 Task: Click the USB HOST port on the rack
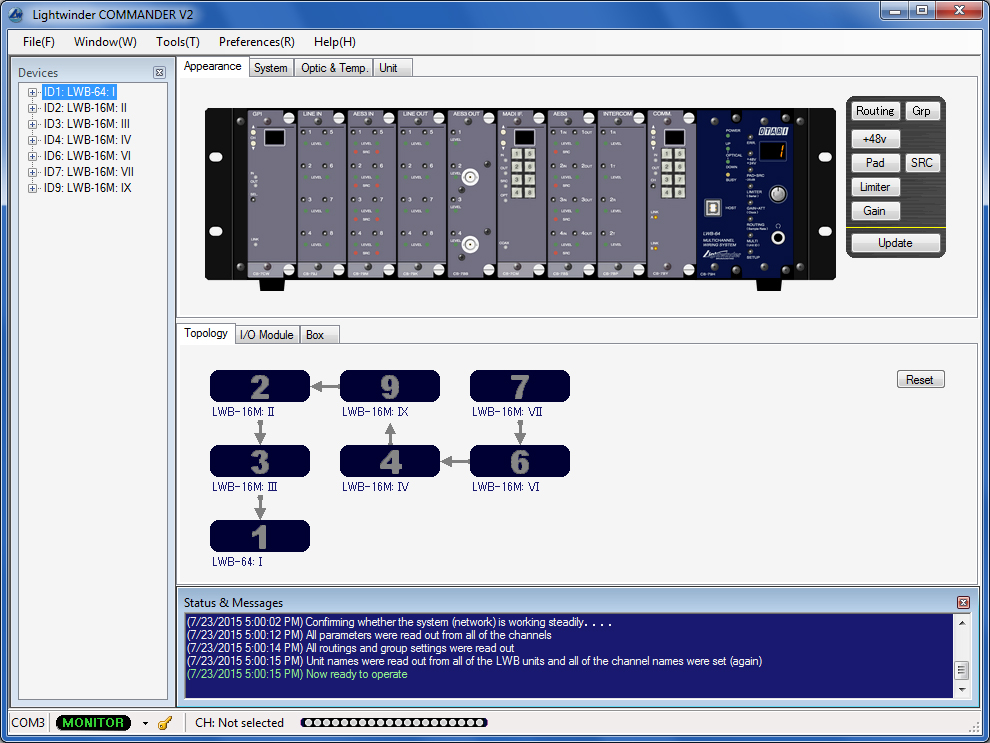point(713,207)
